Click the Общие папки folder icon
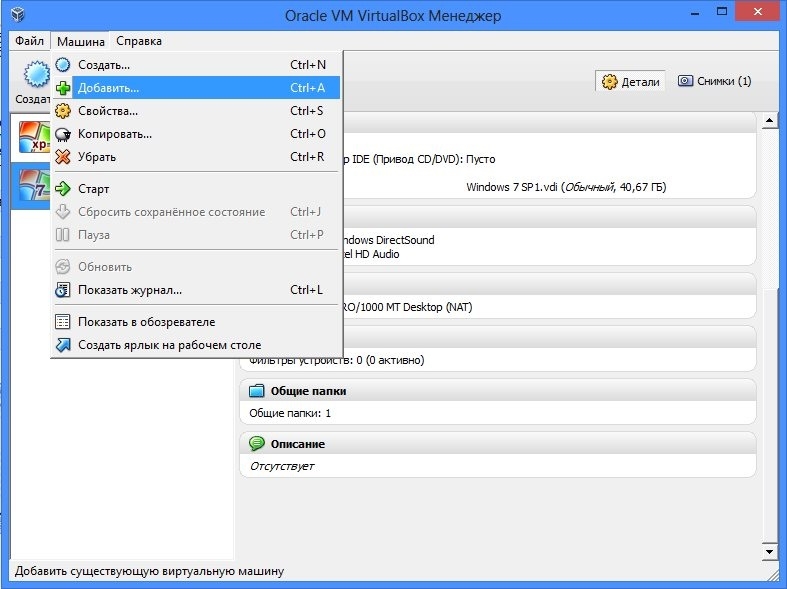Image resolution: width=787 pixels, height=589 pixels. tap(256, 391)
